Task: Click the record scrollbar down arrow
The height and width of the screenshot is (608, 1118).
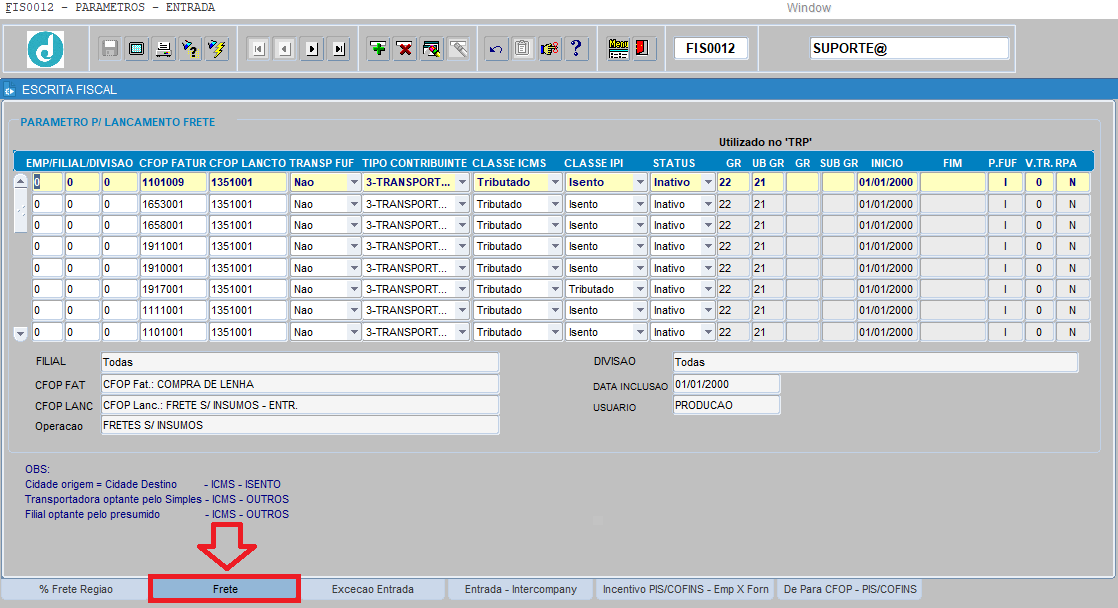Action: [x=21, y=333]
